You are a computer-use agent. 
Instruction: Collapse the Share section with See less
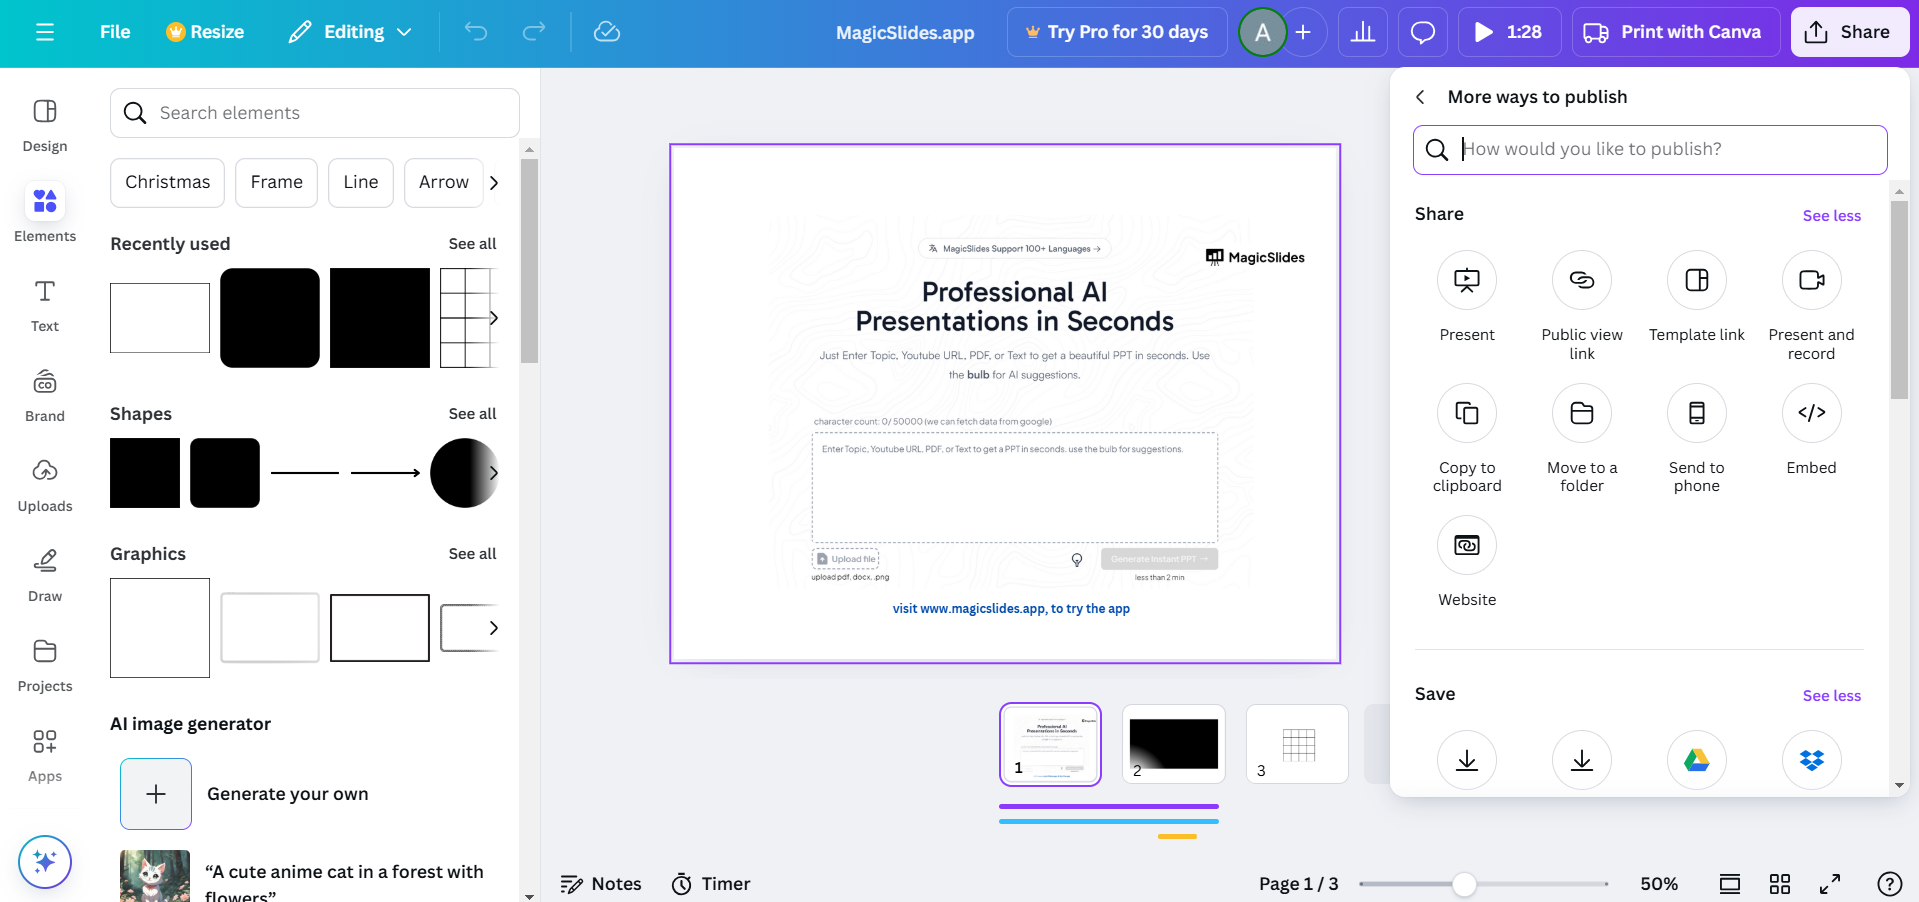[x=1832, y=216]
